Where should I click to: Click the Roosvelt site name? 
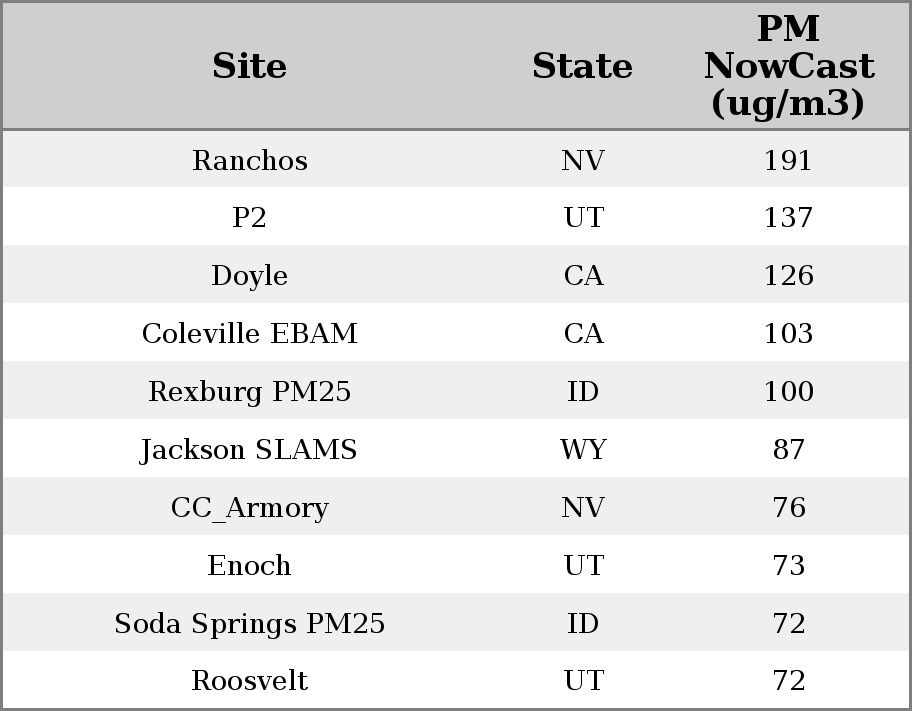coord(250,681)
